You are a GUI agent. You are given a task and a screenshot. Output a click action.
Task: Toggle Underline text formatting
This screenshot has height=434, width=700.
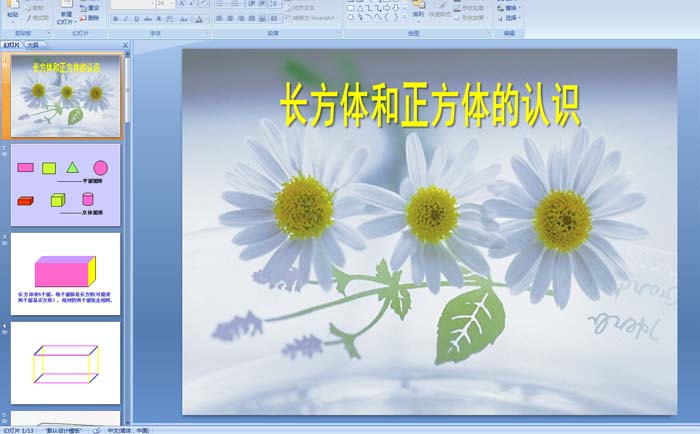(136, 18)
